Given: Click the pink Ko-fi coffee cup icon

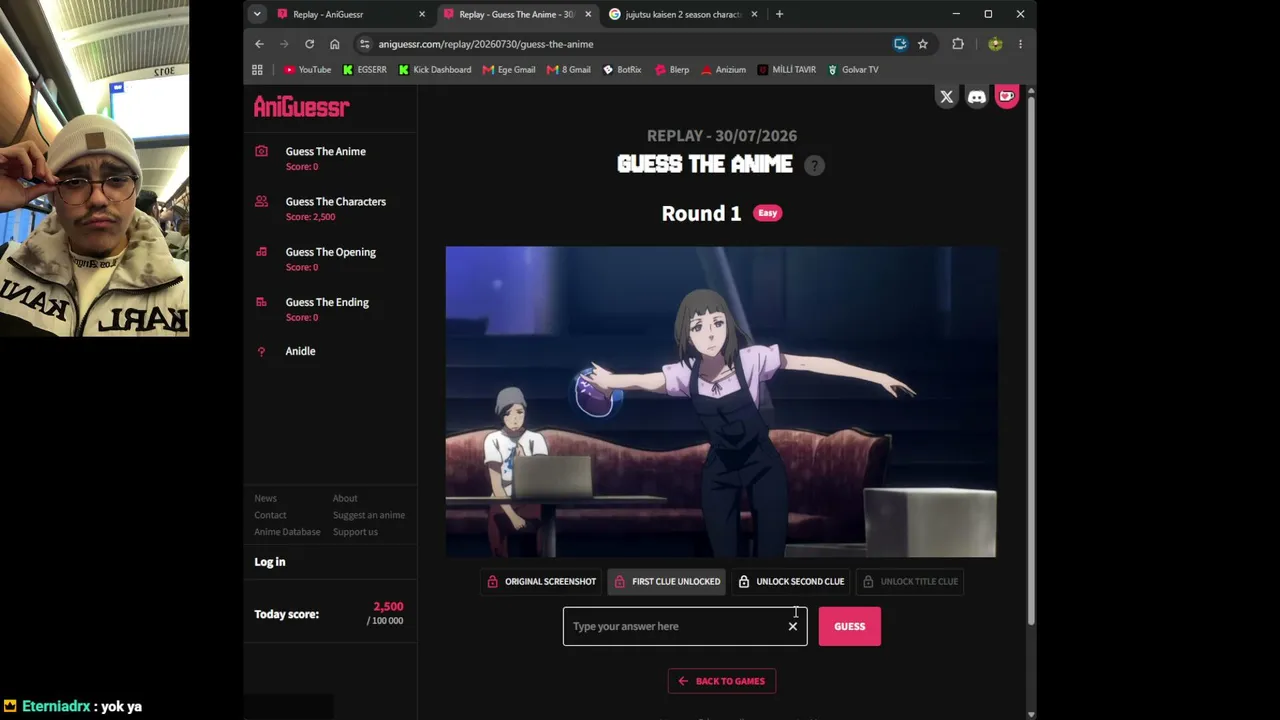Looking at the screenshot, I should (1007, 97).
